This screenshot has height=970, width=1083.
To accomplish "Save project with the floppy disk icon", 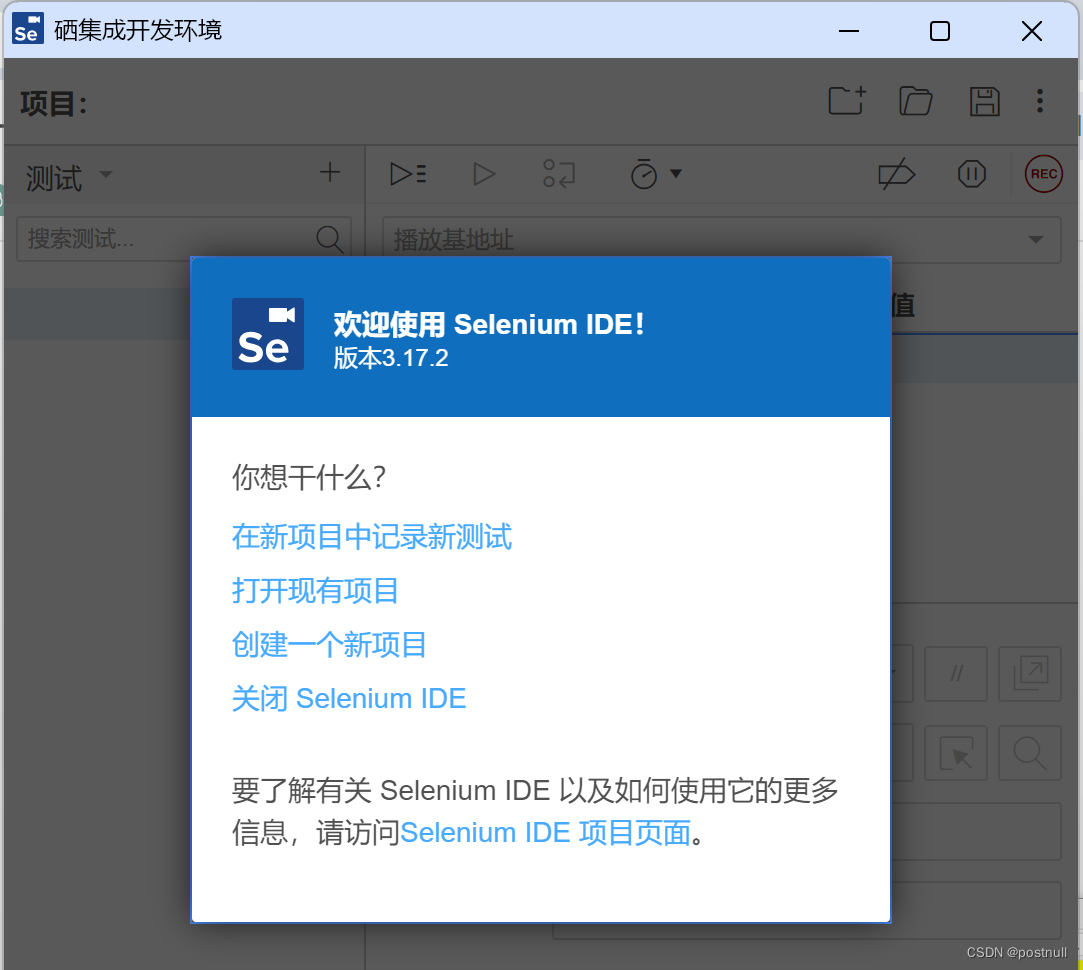I will tap(984, 102).
